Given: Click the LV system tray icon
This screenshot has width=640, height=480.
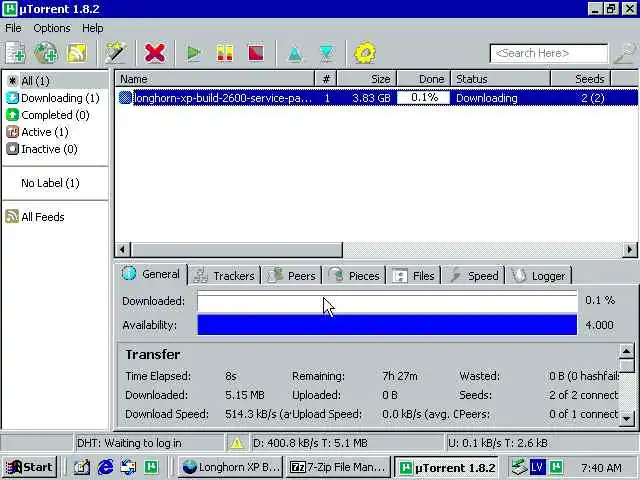Looking at the screenshot, I should [x=538, y=467].
